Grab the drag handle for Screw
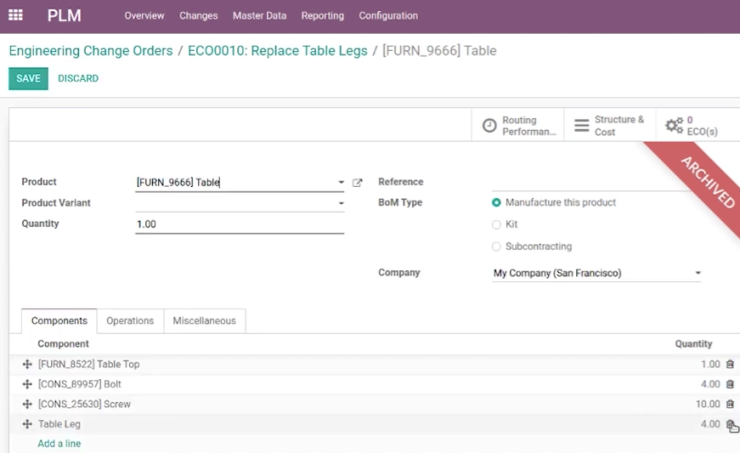740x453 pixels. click(x=27, y=404)
